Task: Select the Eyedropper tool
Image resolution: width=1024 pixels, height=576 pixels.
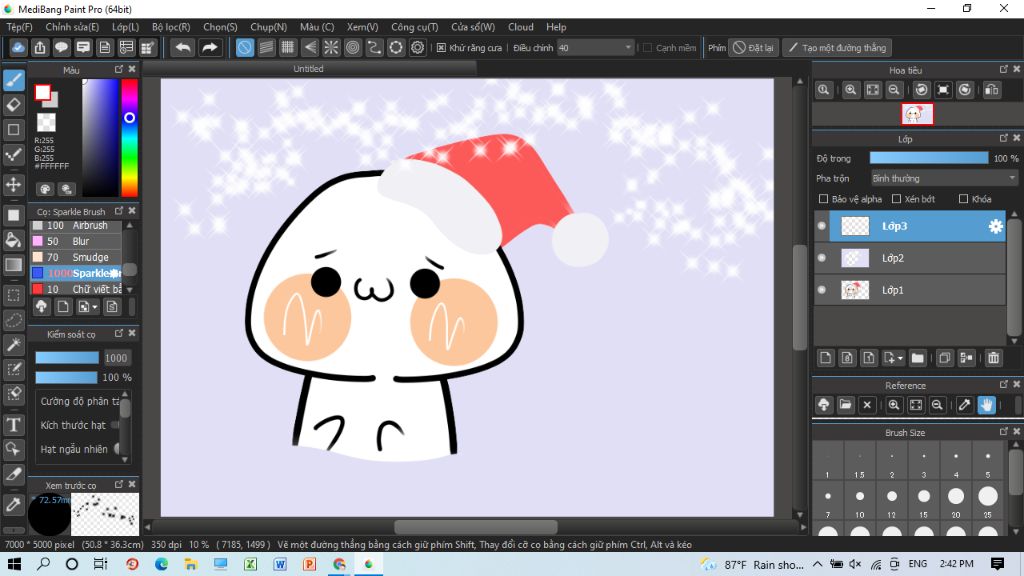Action: [x=14, y=505]
